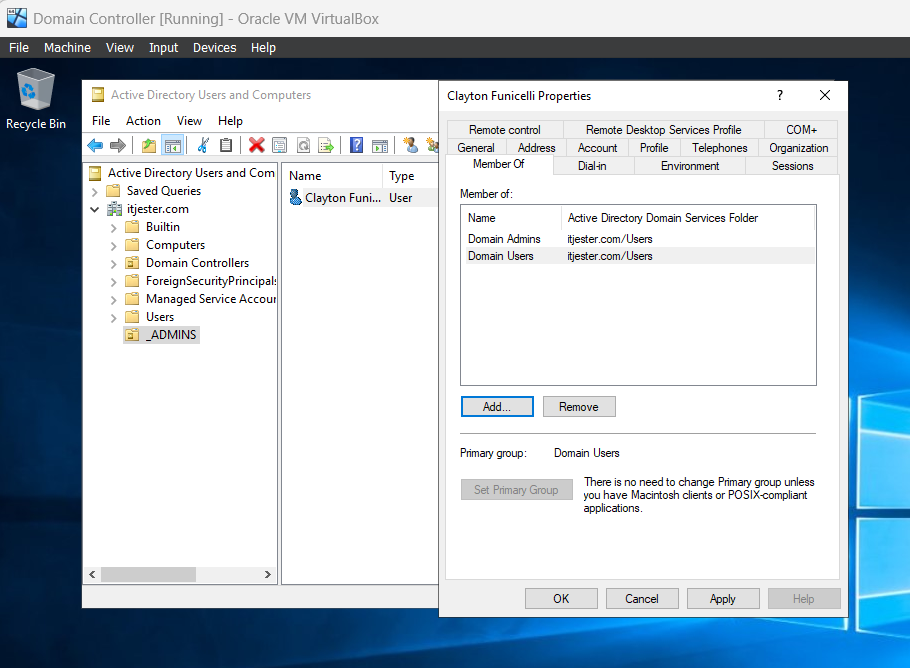The width and height of the screenshot is (910, 668).
Task: Click the Properties toolbar icon
Action: (280, 145)
